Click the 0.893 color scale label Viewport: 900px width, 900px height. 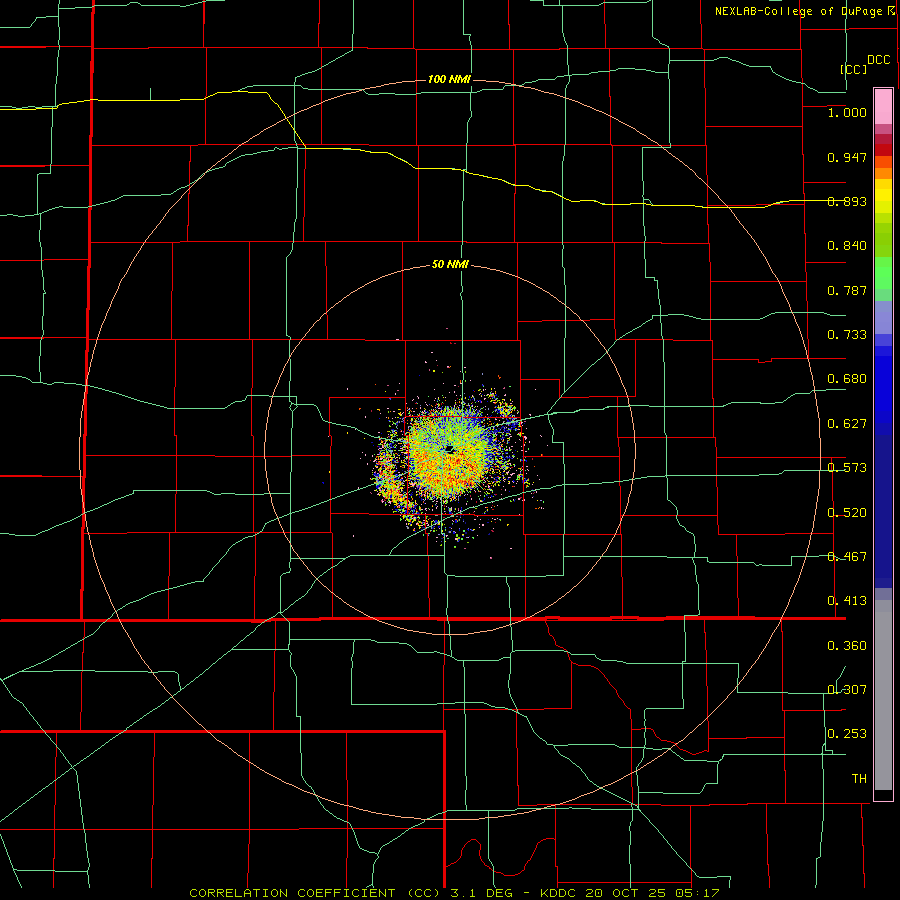[847, 201]
